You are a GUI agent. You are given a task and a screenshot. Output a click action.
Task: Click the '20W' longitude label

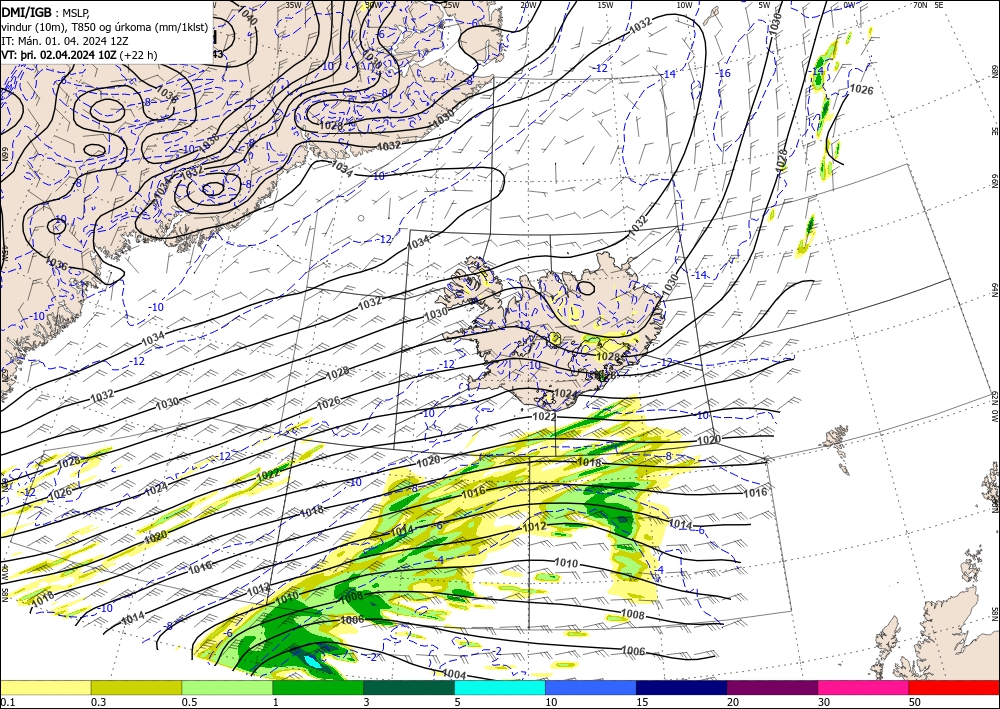(x=527, y=4)
